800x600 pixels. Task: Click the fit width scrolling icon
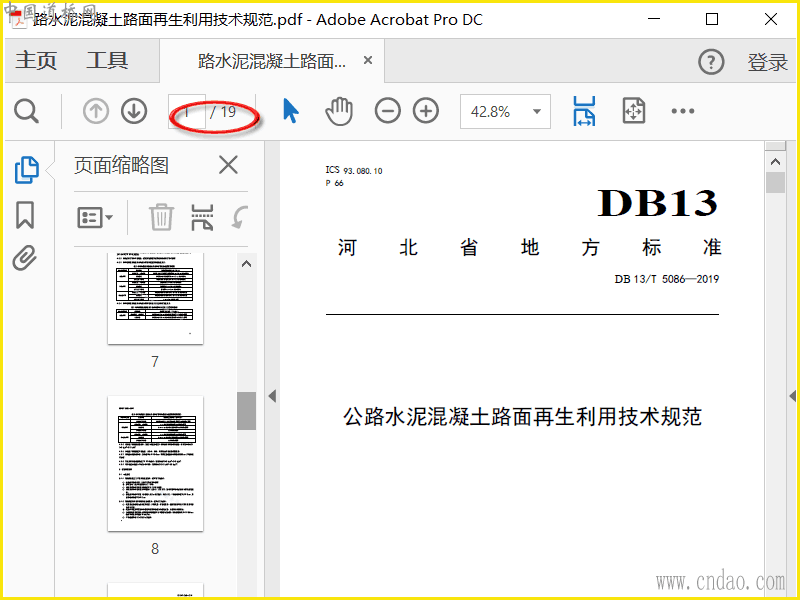coord(584,111)
